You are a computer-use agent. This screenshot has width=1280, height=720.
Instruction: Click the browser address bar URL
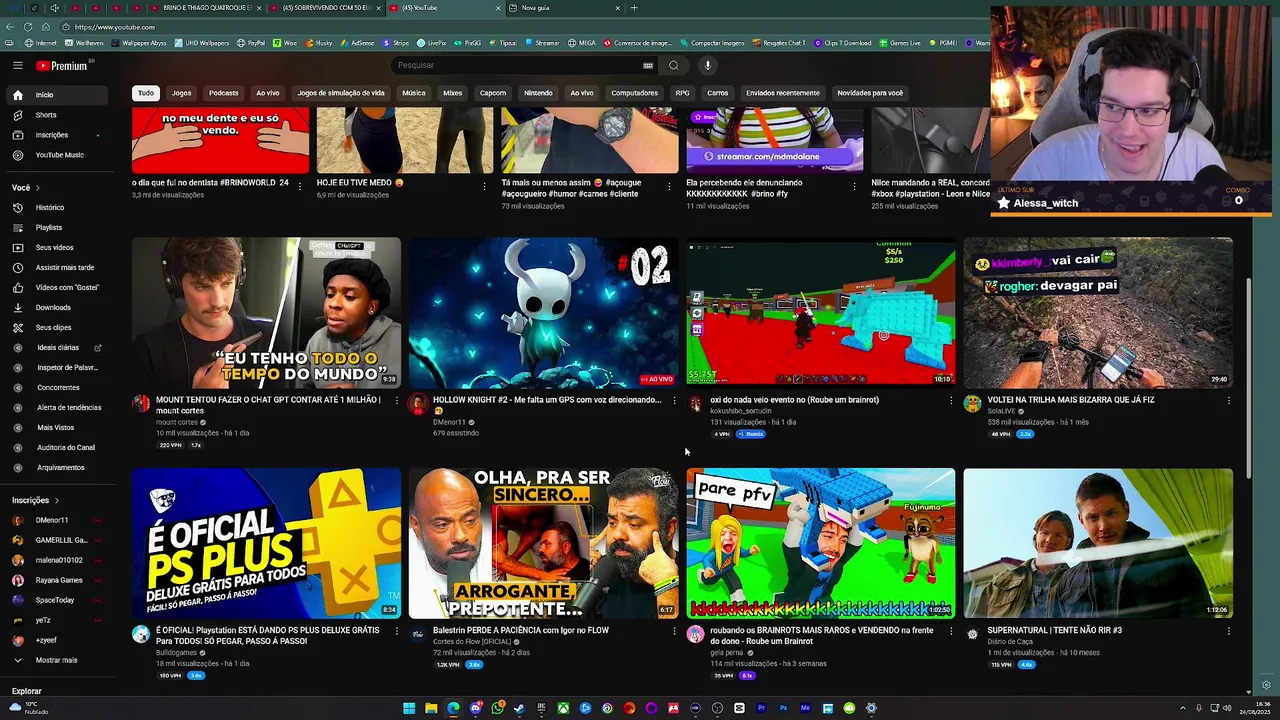[114, 27]
